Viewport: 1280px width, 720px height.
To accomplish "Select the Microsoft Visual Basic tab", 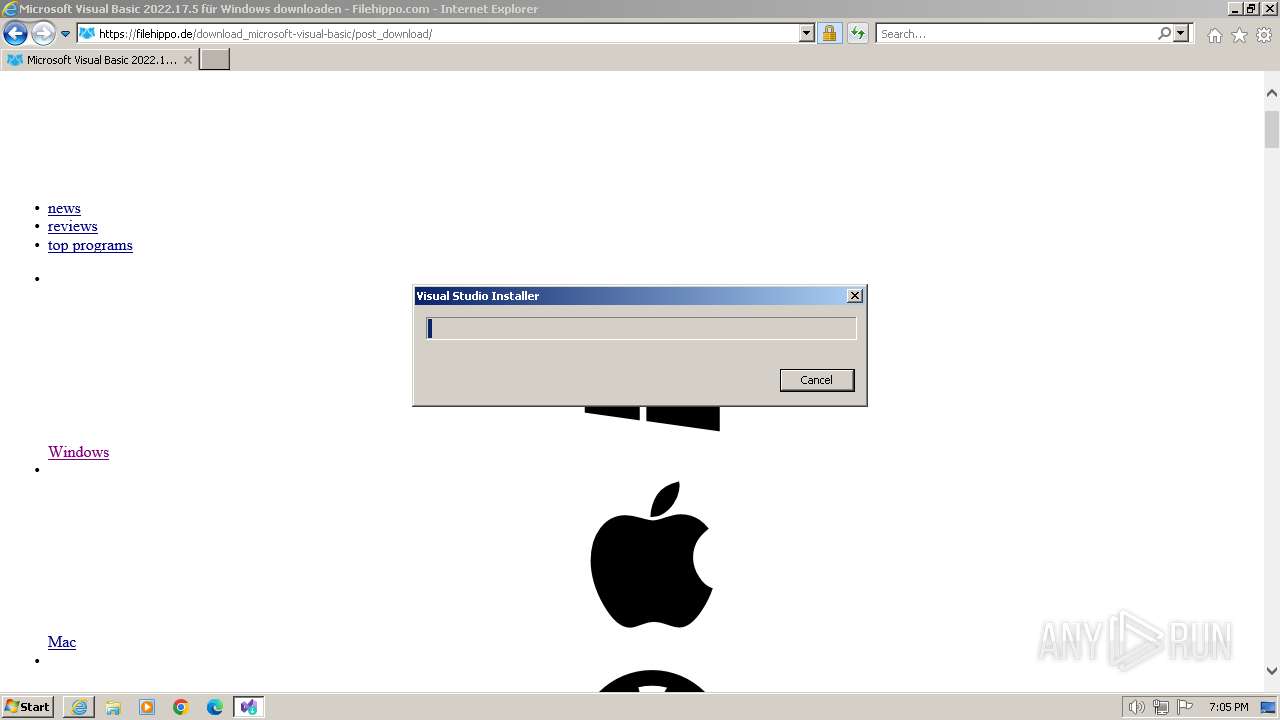I will [98, 60].
